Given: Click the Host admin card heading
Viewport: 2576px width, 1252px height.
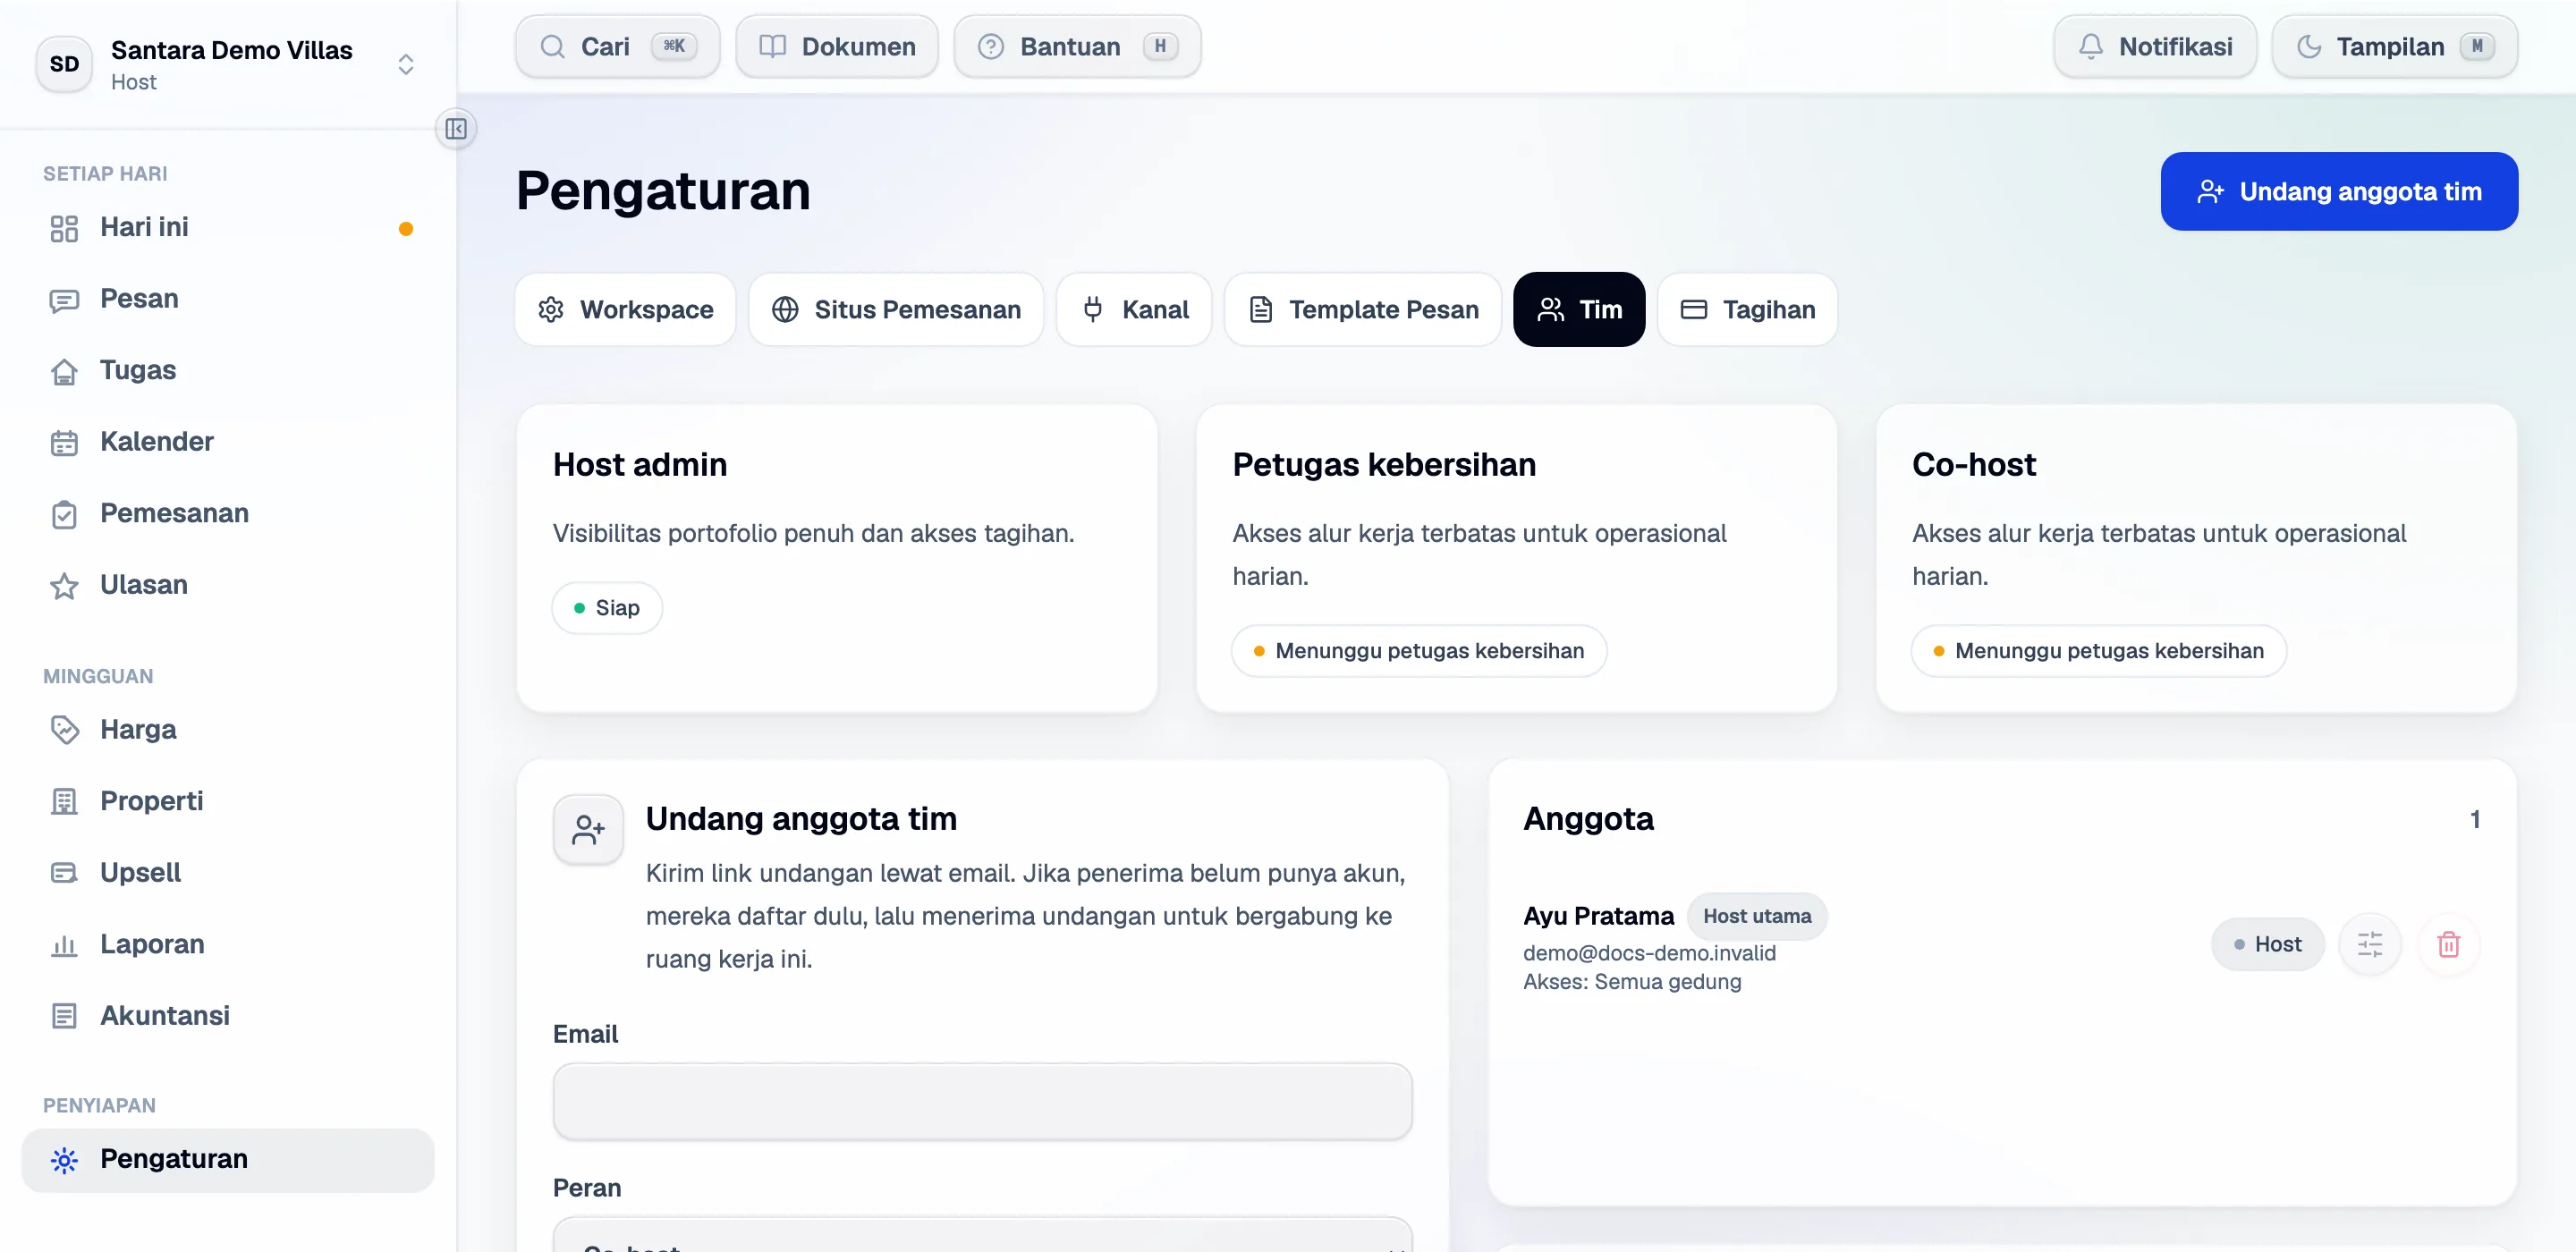Looking at the screenshot, I should point(640,465).
